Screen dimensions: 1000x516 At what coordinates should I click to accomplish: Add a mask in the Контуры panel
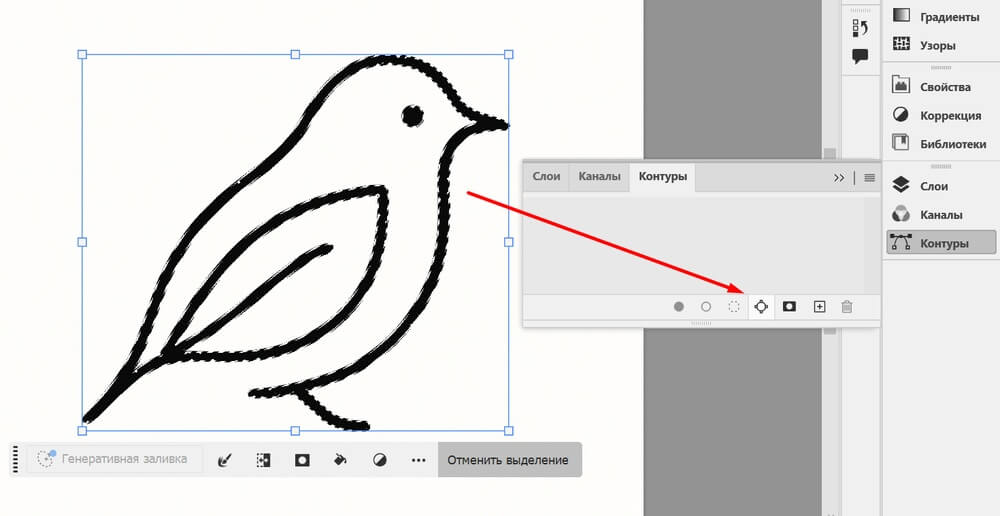[x=789, y=307]
